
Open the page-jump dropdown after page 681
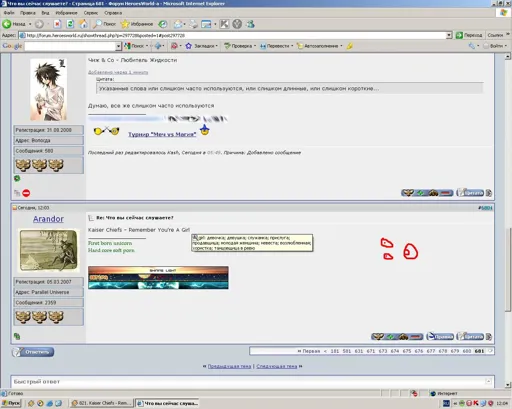tap(490, 351)
